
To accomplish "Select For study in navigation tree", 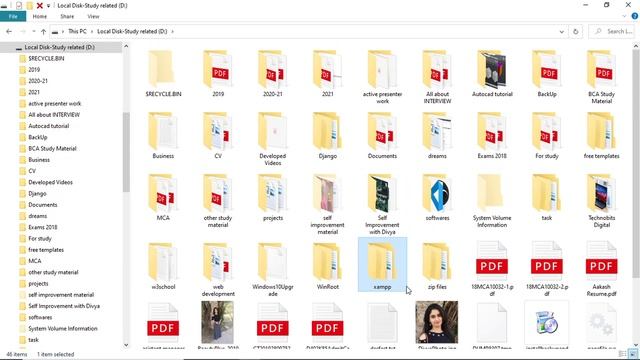I will click(x=40, y=238).
